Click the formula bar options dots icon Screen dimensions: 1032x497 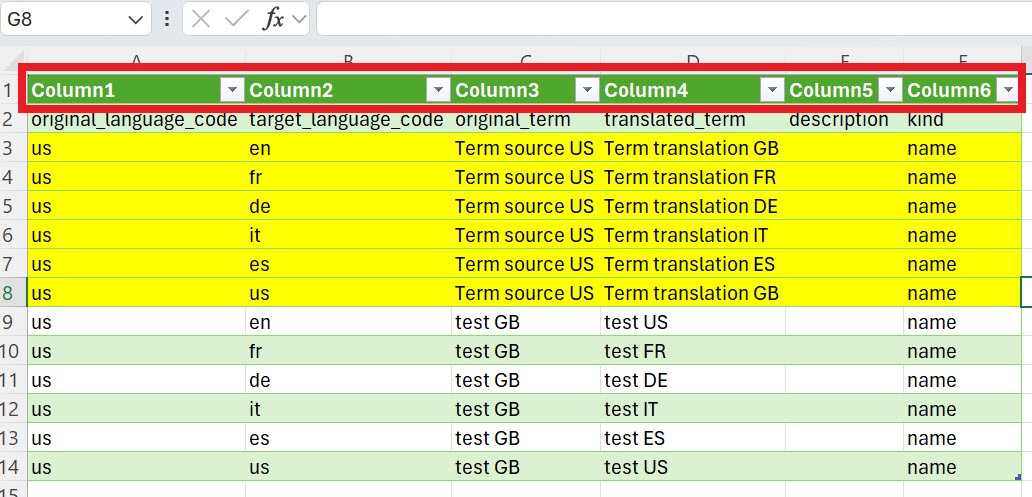point(166,20)
